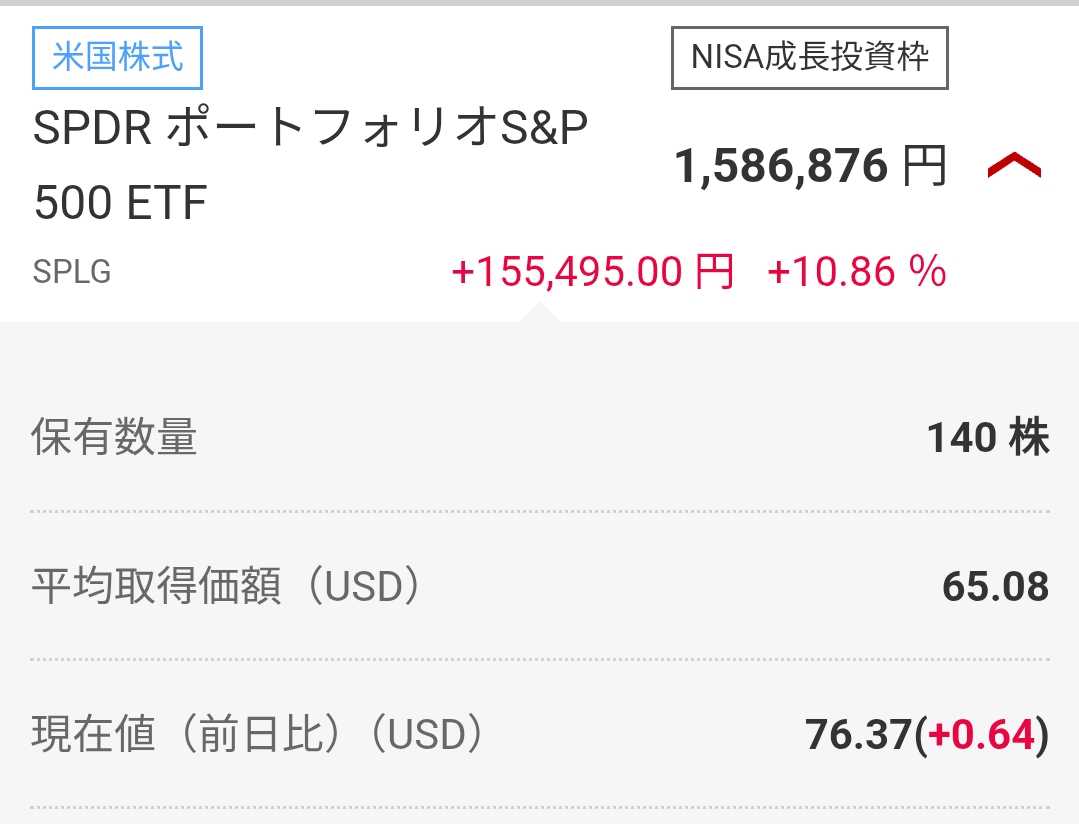Viewport: 1079px width, 824px height.
Task: Open SPDR ポートフォリオS&P 500 ETF name
Action: click(310, 165)
